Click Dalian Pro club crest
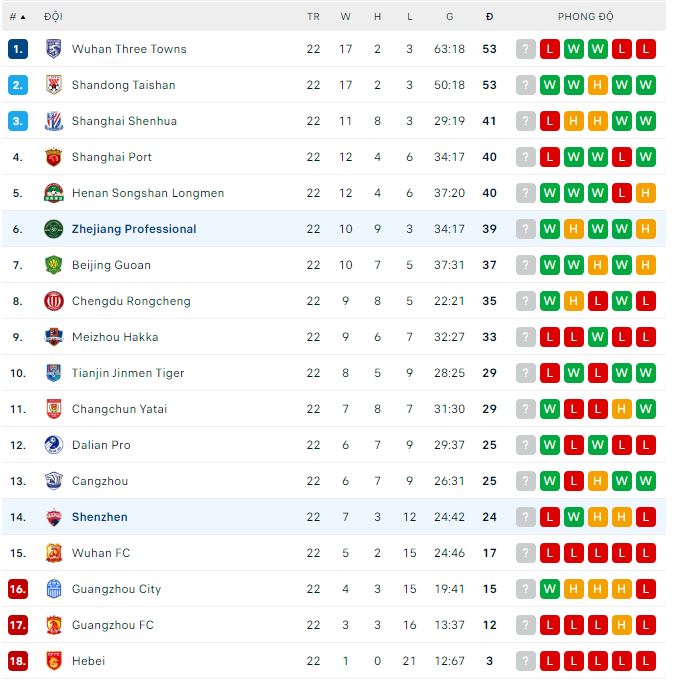This screenshot has height=680, width=674. pos(54,445)
